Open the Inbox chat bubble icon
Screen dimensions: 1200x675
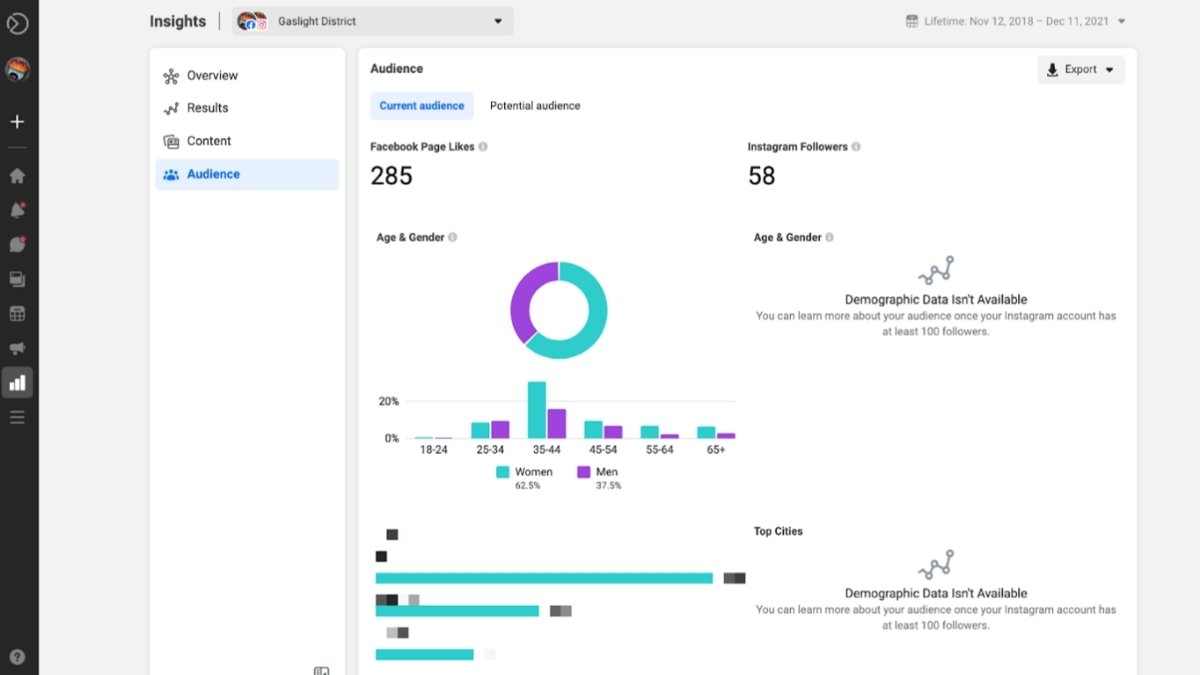pos(17,245)
